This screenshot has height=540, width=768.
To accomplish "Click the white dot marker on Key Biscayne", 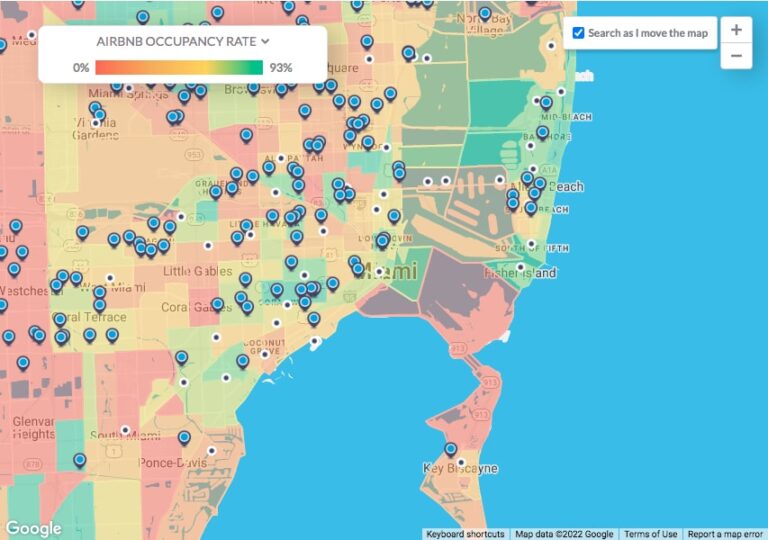I will pyautogui.click(x=461, y=462).
